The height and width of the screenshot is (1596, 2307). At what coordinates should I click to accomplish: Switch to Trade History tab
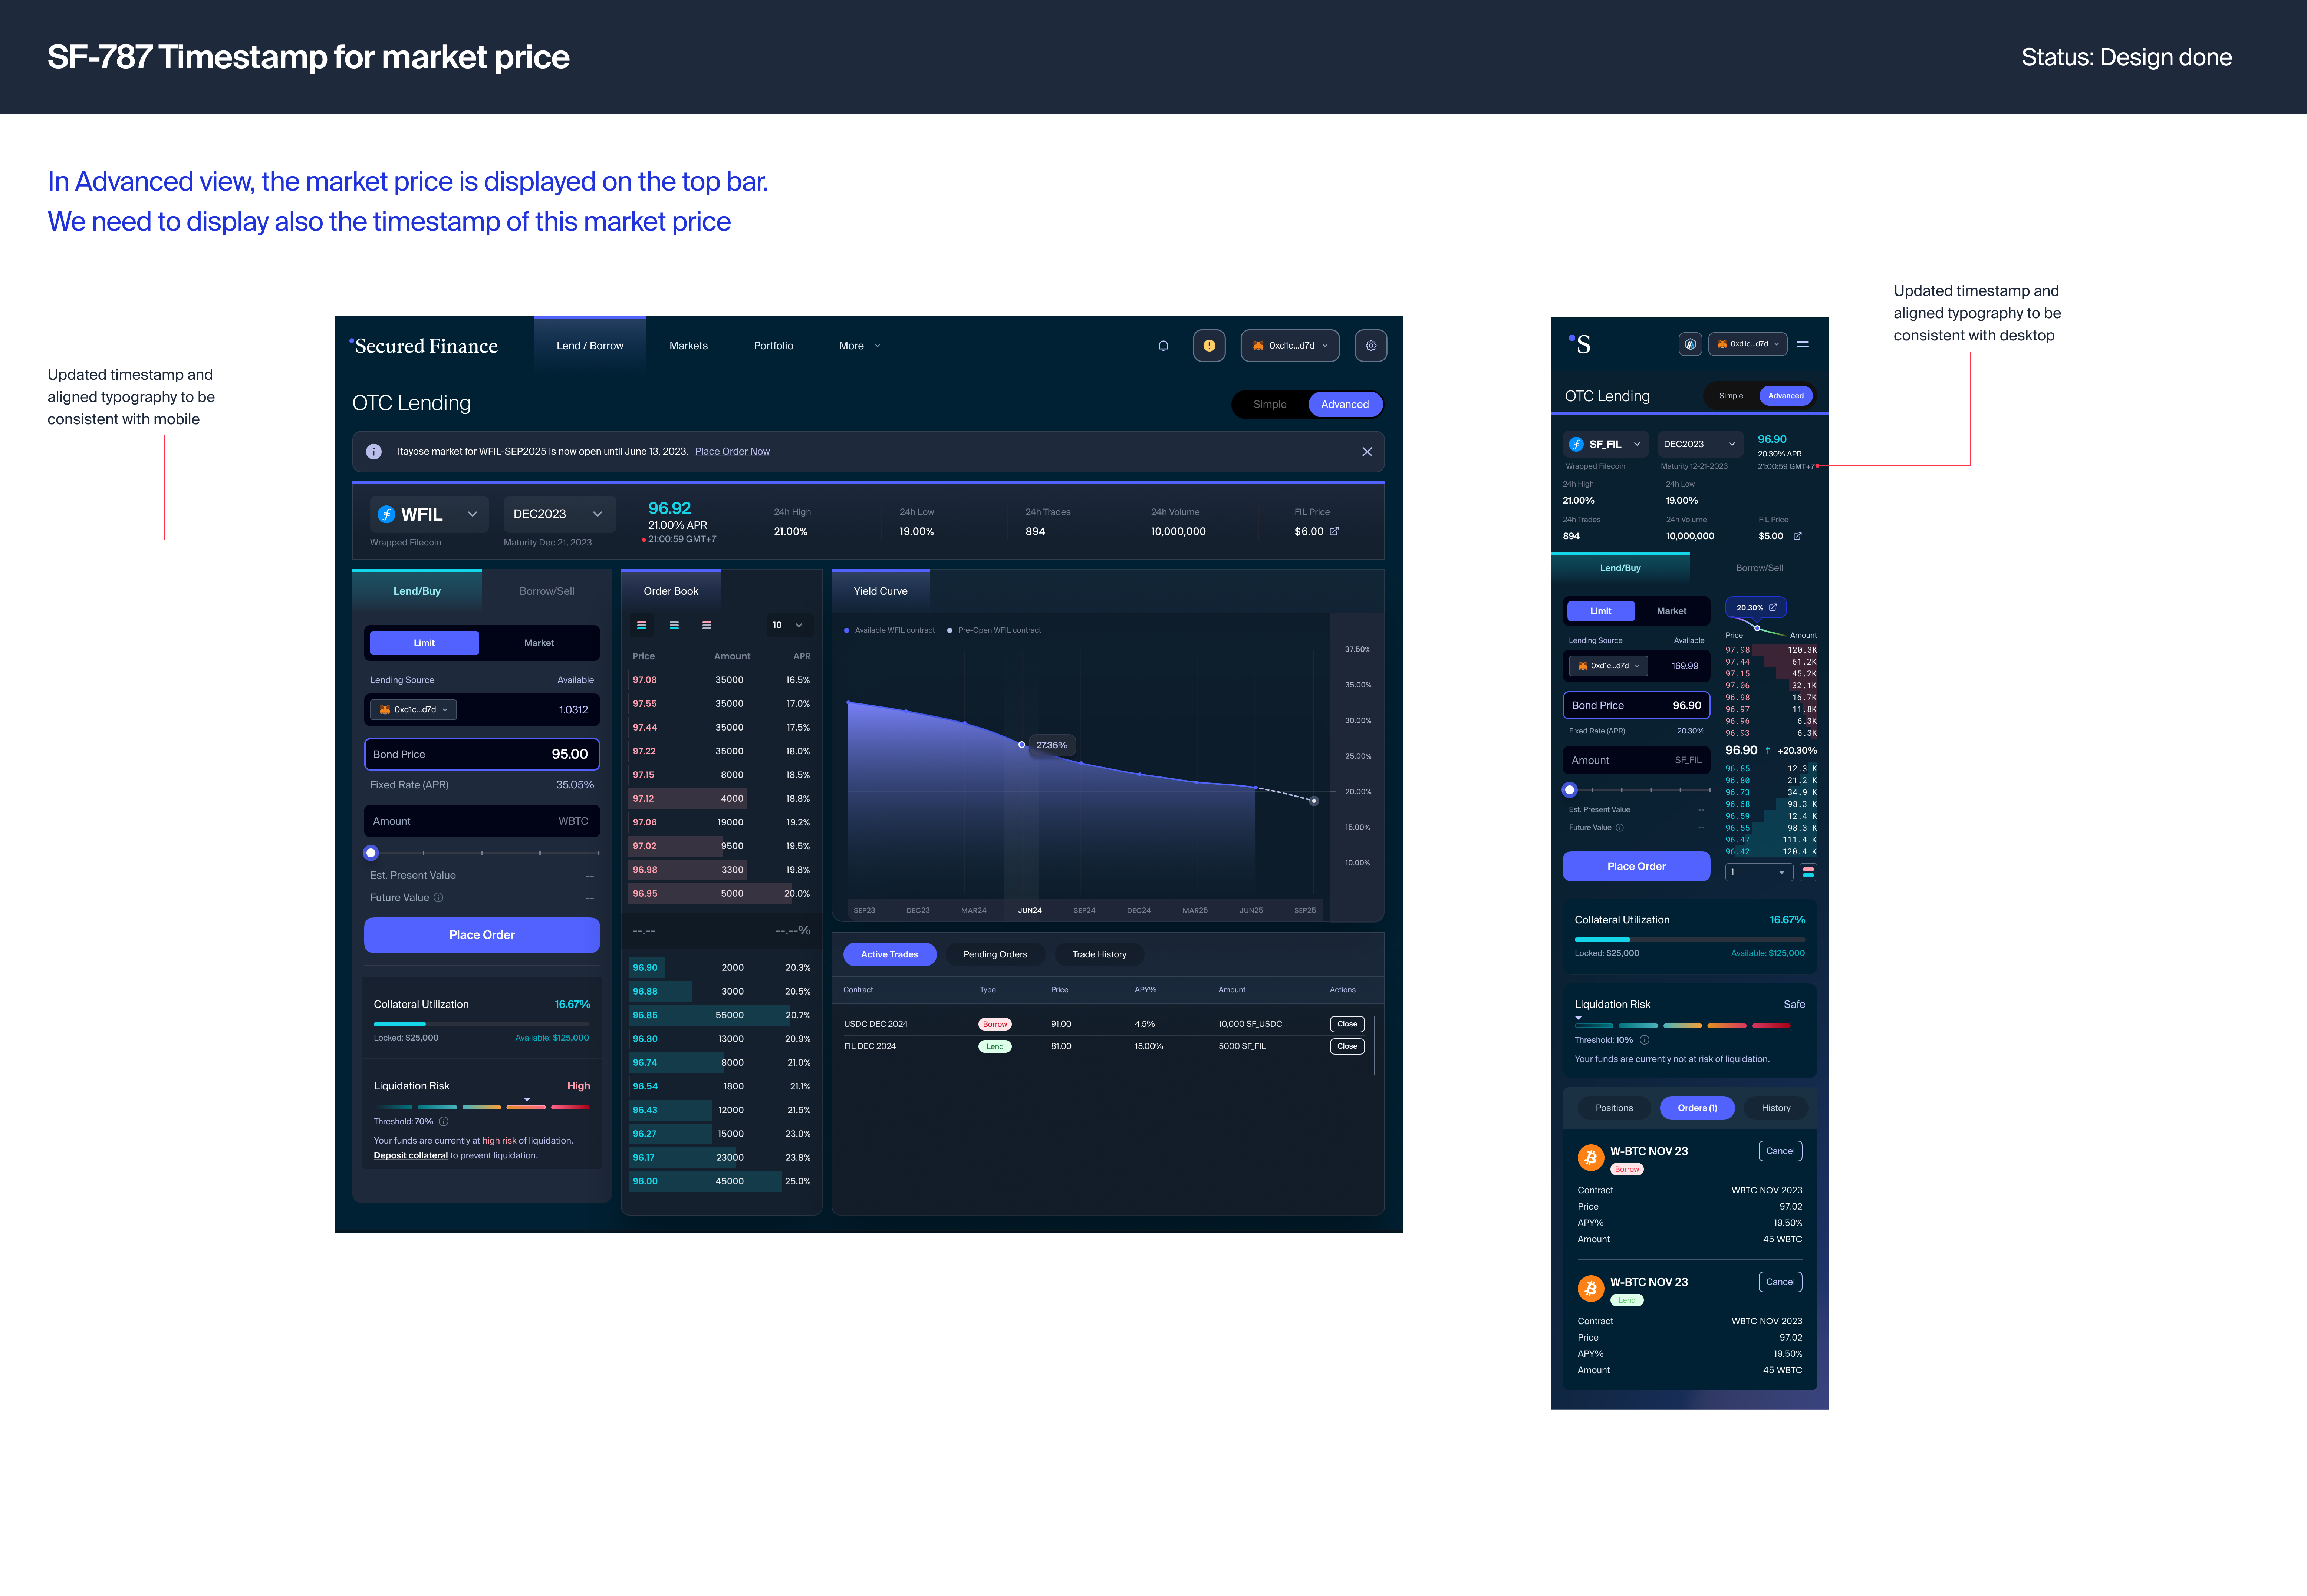(x=1099, y=954)
